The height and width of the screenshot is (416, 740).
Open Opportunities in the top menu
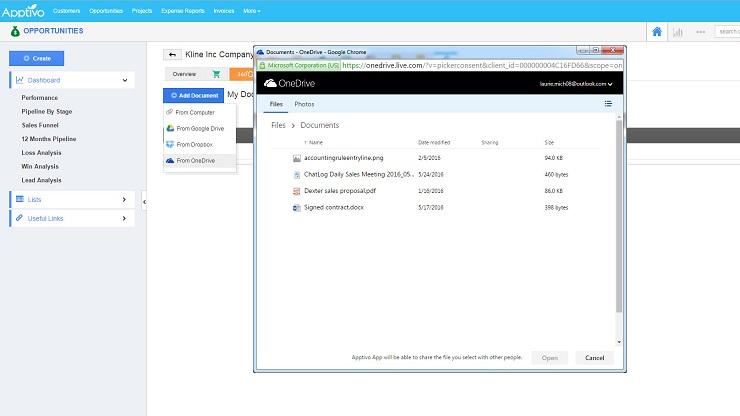pos(106,11)
